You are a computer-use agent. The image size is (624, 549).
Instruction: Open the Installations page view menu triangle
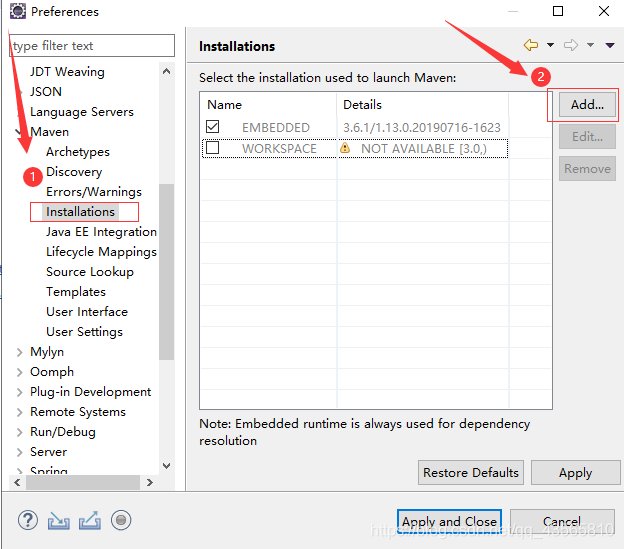pyautogui.click(x=610, y=45)
